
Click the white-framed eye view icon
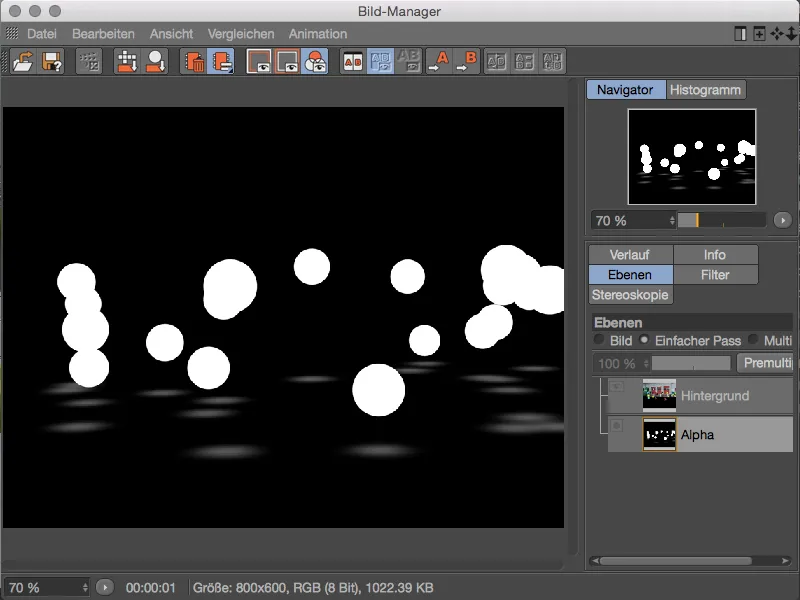coord(259,61)
